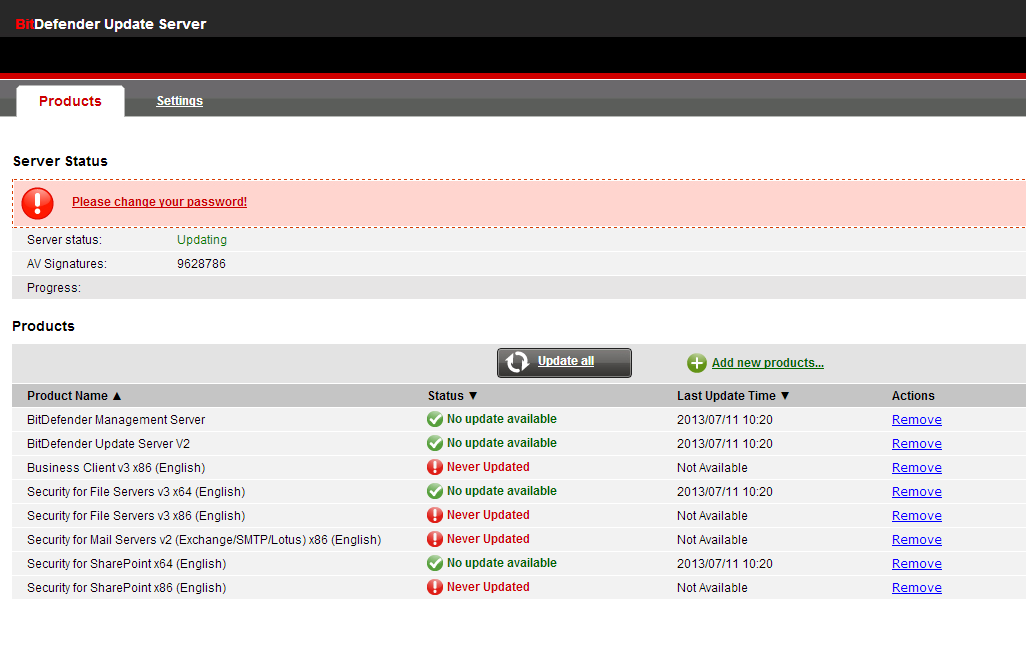Click the AV Signatures: label

point(67,264)
